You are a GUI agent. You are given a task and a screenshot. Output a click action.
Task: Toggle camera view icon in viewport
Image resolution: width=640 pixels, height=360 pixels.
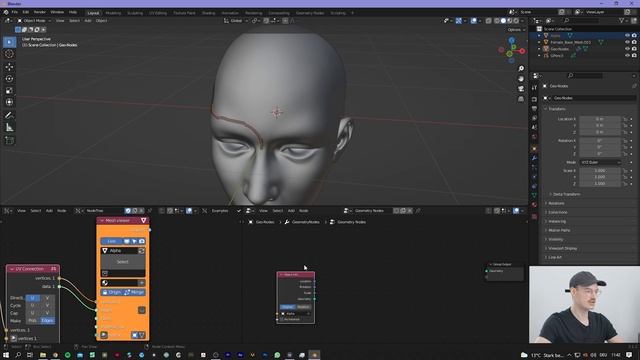pyautogui.click(x=521, y=89)
